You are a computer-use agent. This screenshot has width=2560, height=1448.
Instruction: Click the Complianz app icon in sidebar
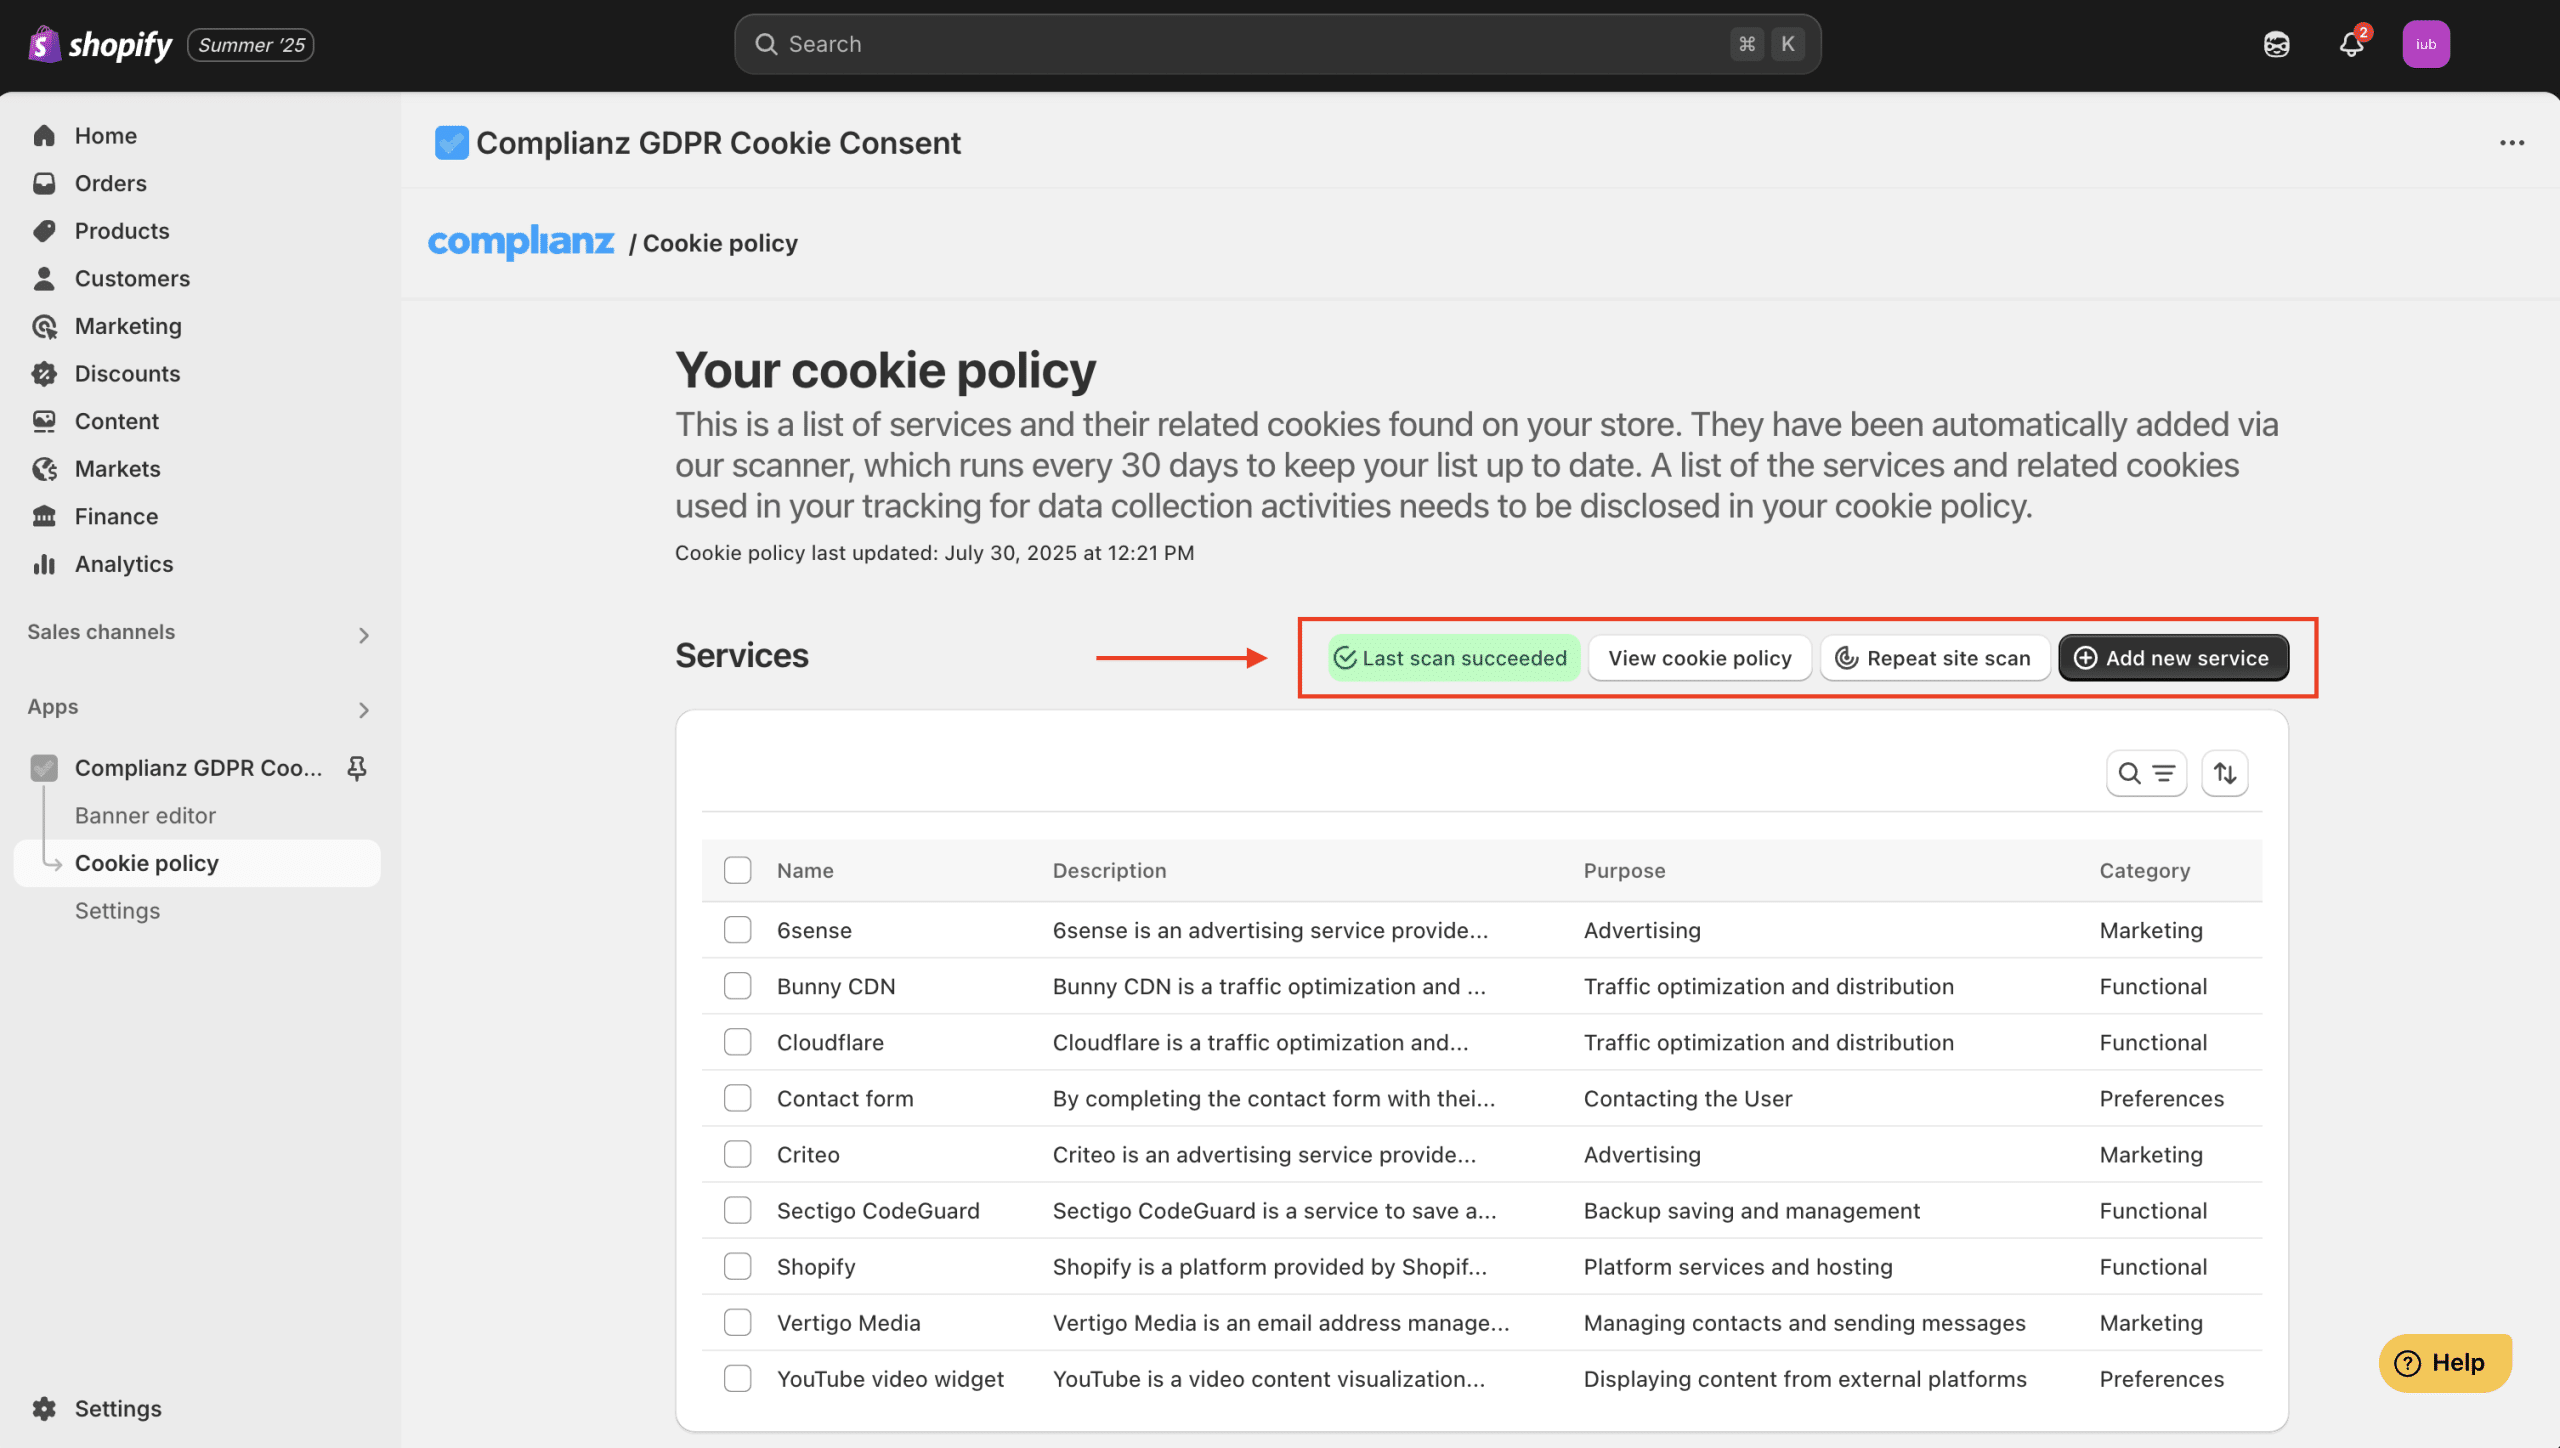[x=44, y=768]
